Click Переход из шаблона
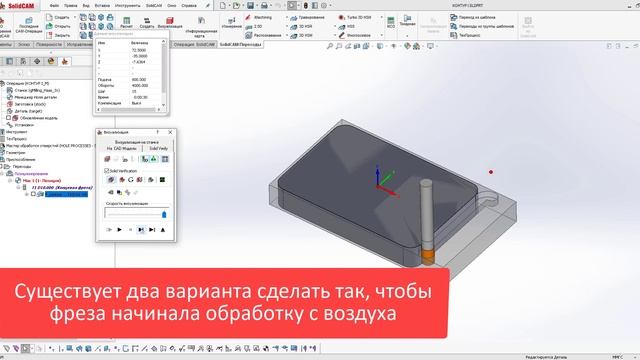Viewport: 640px width, 360px height. [x=473, y=17]
